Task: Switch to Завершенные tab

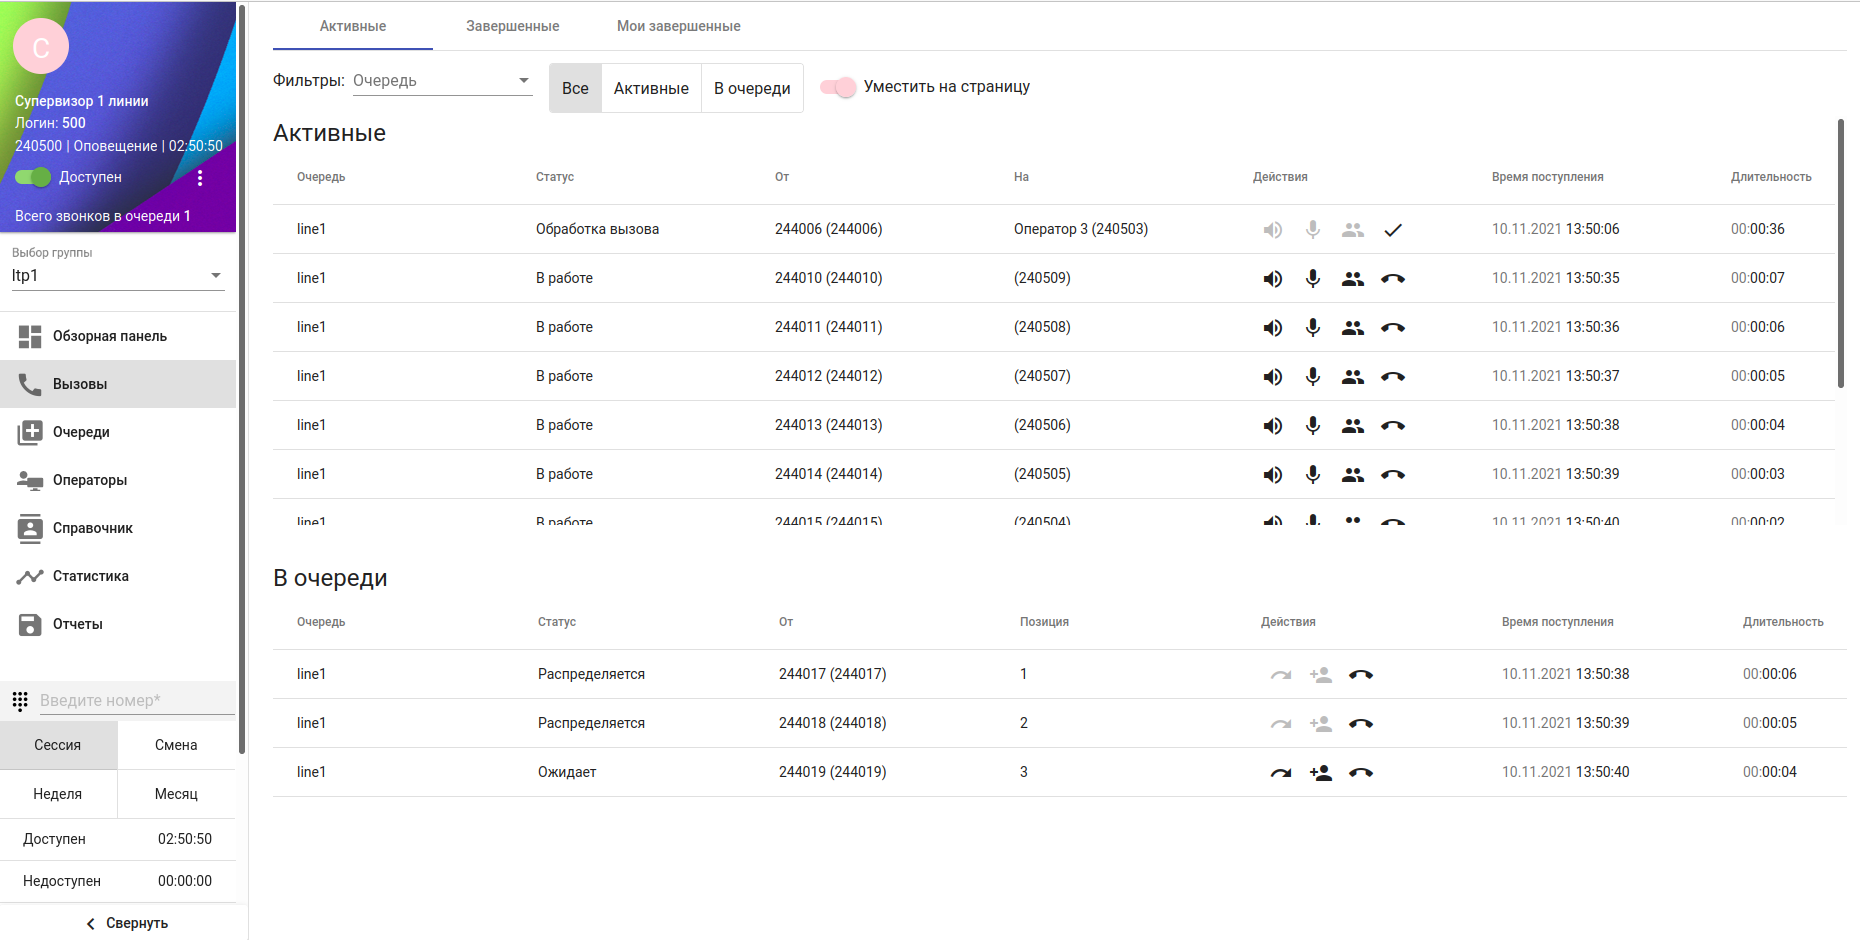Action: [512, 26]
